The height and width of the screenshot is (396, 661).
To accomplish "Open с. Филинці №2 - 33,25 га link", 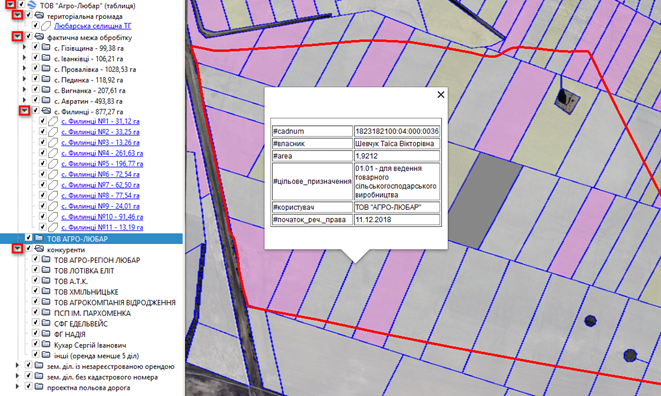I will pos(100,132).
